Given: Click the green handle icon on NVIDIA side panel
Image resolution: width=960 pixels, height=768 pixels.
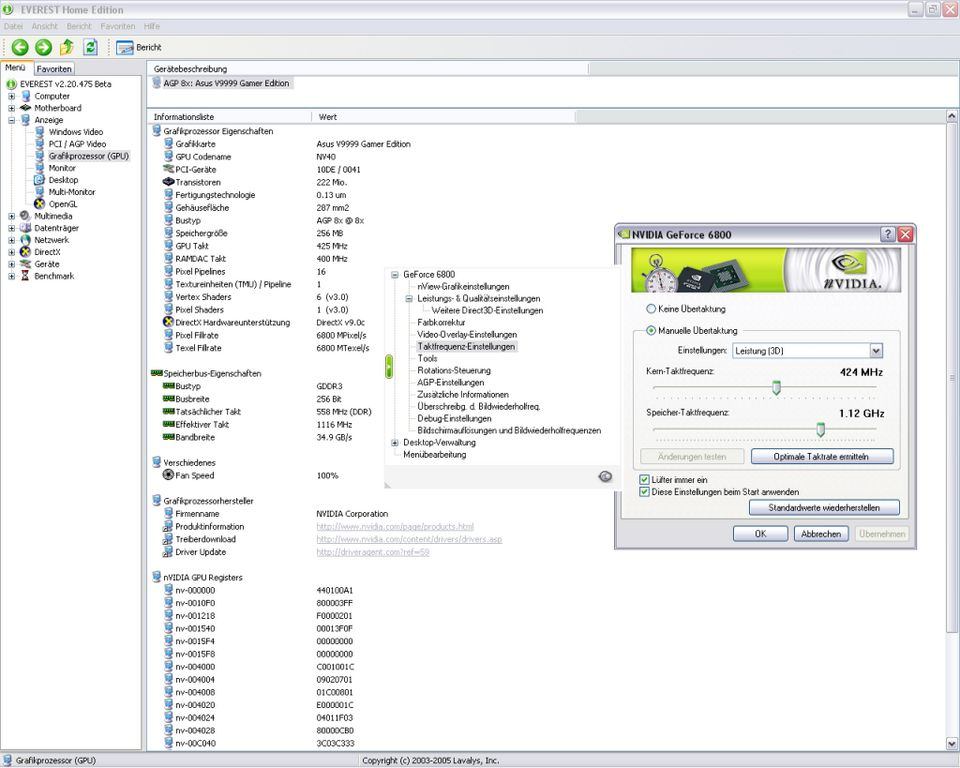Looking at the screenshot, I should coord(389,367).
